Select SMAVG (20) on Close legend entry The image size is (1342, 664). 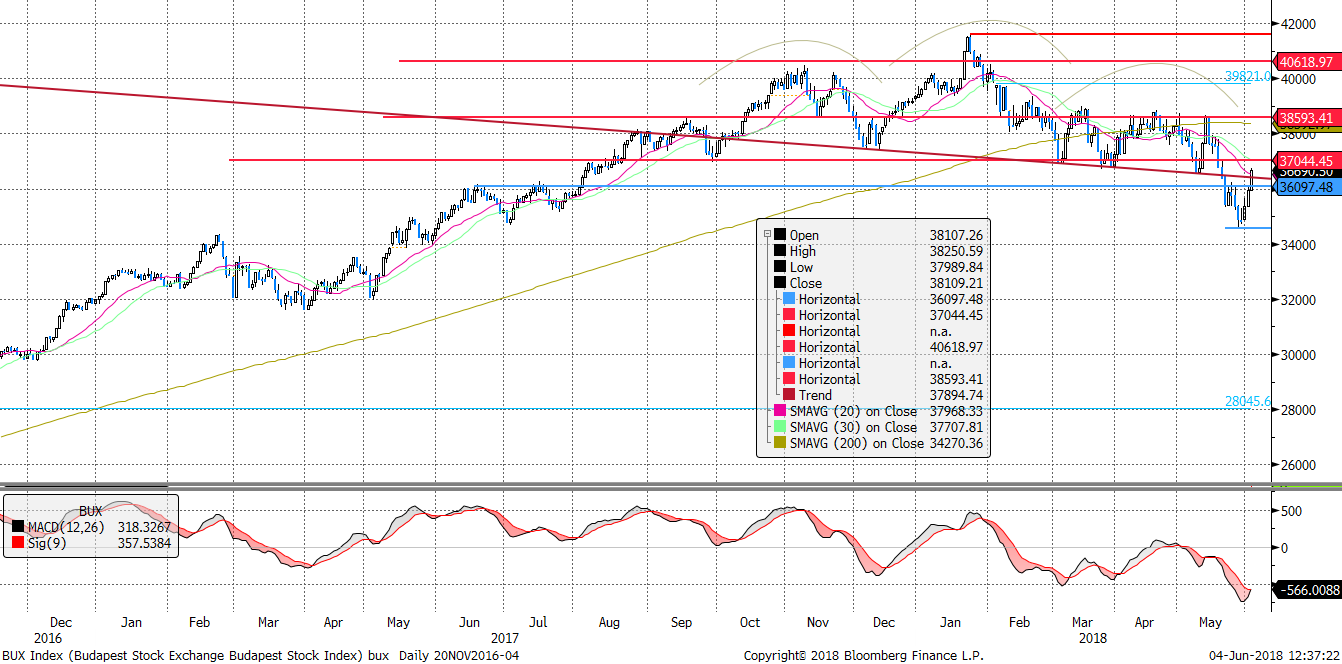853,411
